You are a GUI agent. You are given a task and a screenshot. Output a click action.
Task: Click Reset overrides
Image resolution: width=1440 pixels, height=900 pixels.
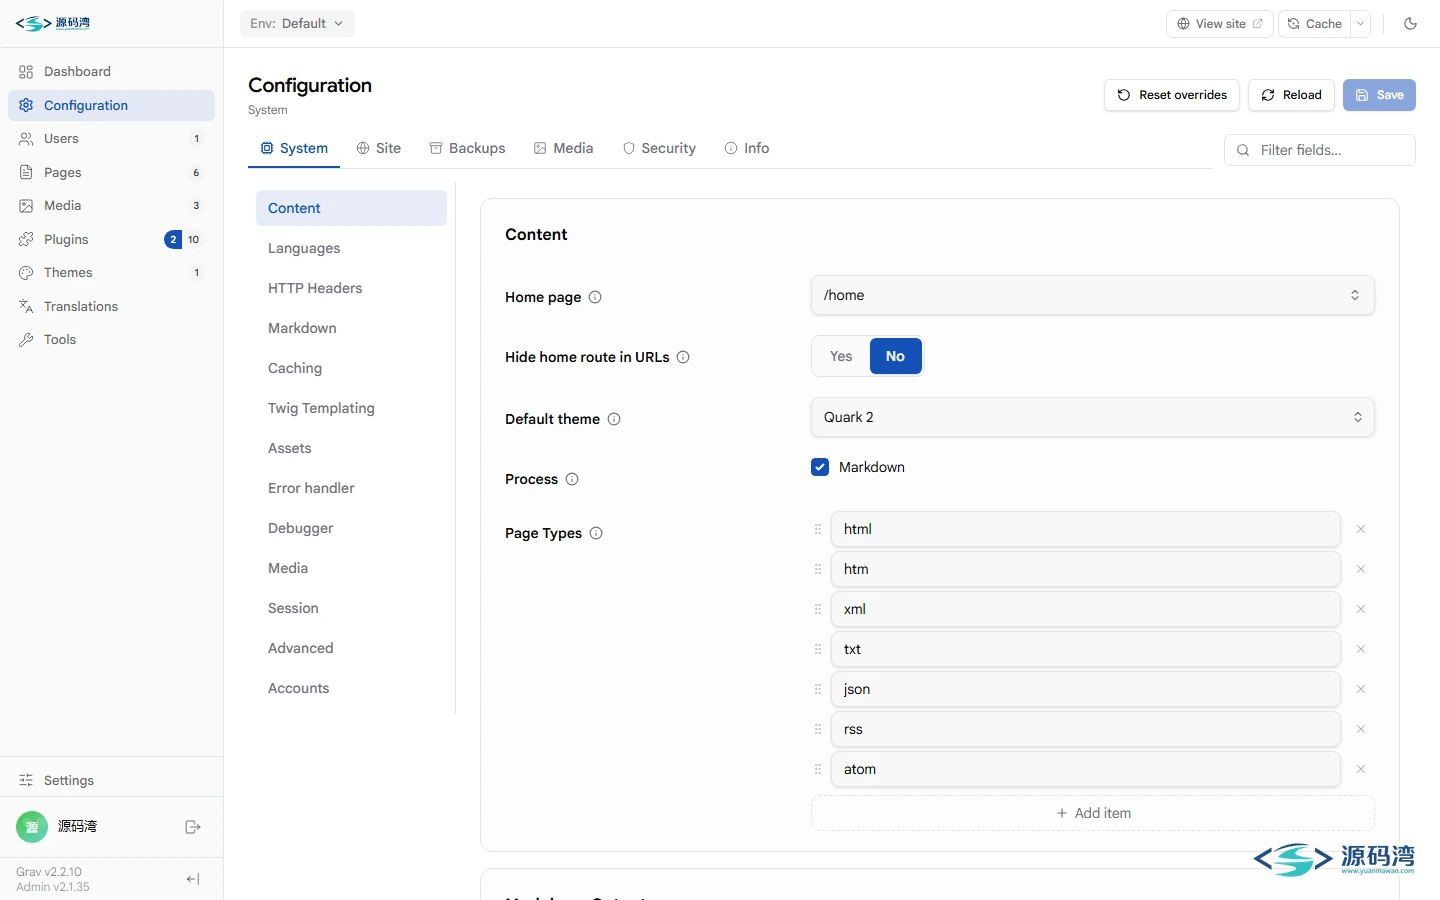[1172, 95]
